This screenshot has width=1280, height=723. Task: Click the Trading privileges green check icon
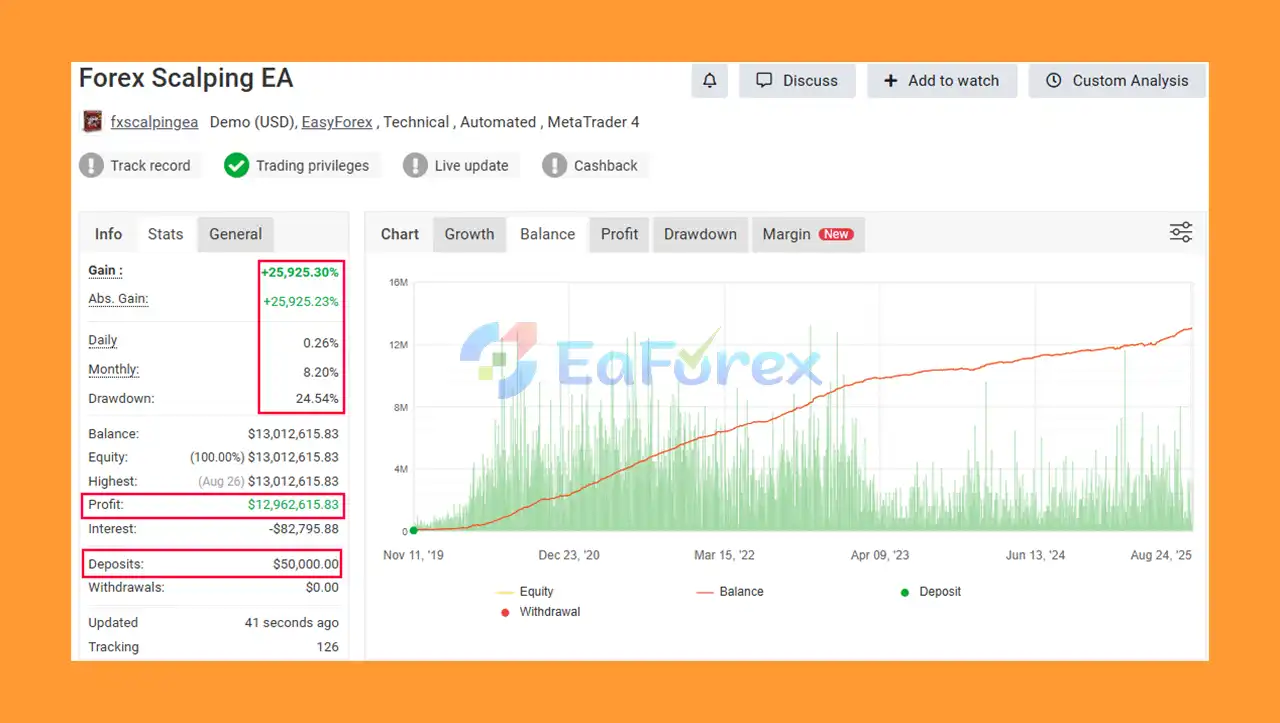pyautogui.click(x=237, y=165)
